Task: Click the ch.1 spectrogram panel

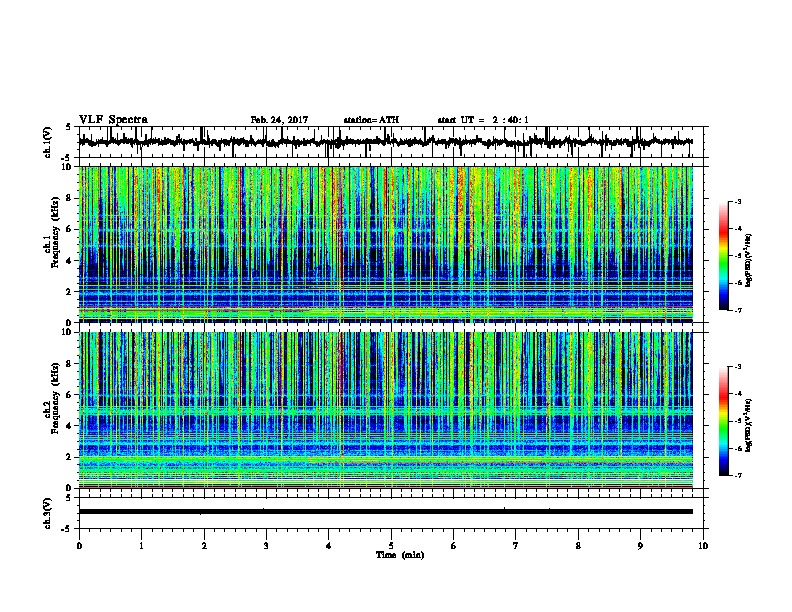Action: (385, 244)
